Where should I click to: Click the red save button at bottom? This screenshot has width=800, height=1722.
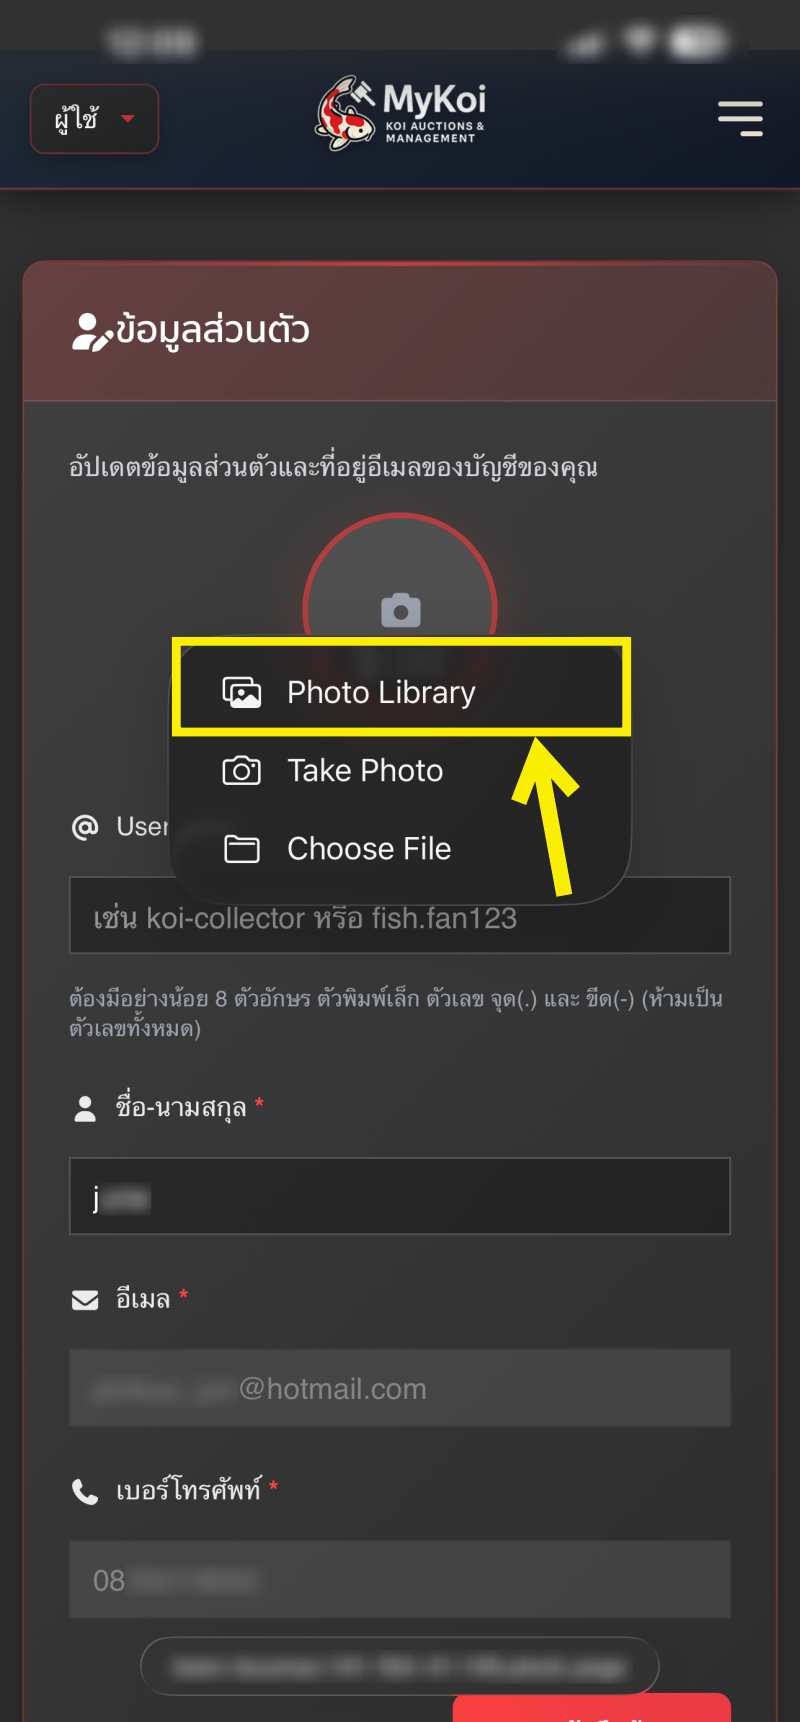(592, 1708)
